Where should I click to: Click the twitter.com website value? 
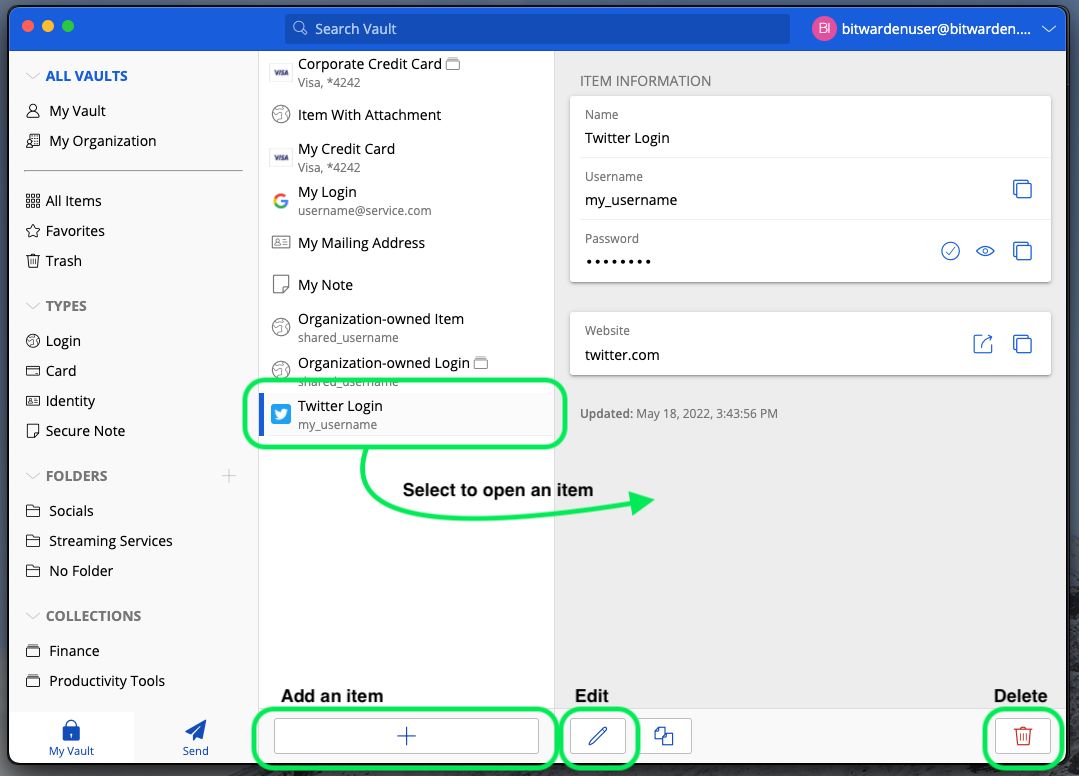click(x=622, y=355)
